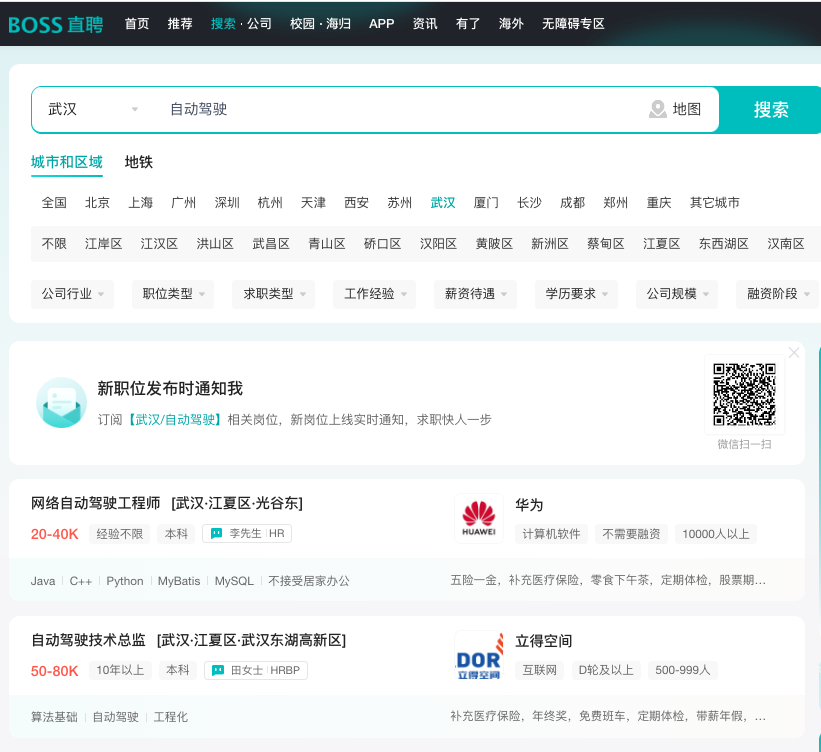Open 资讯 in the top navigation
The width and height of the screenshot is (821, 752).
[425, 24]
